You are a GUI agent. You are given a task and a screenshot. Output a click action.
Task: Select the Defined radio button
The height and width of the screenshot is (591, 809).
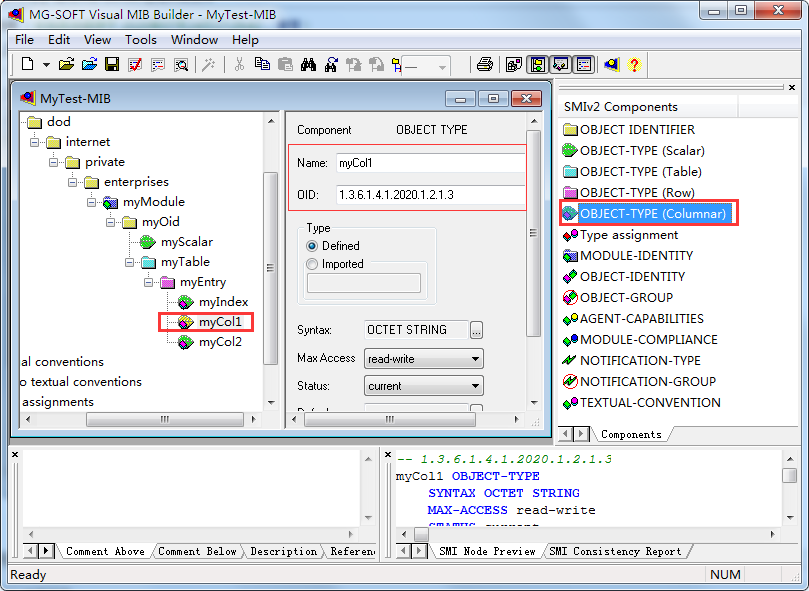pos(313,246)
